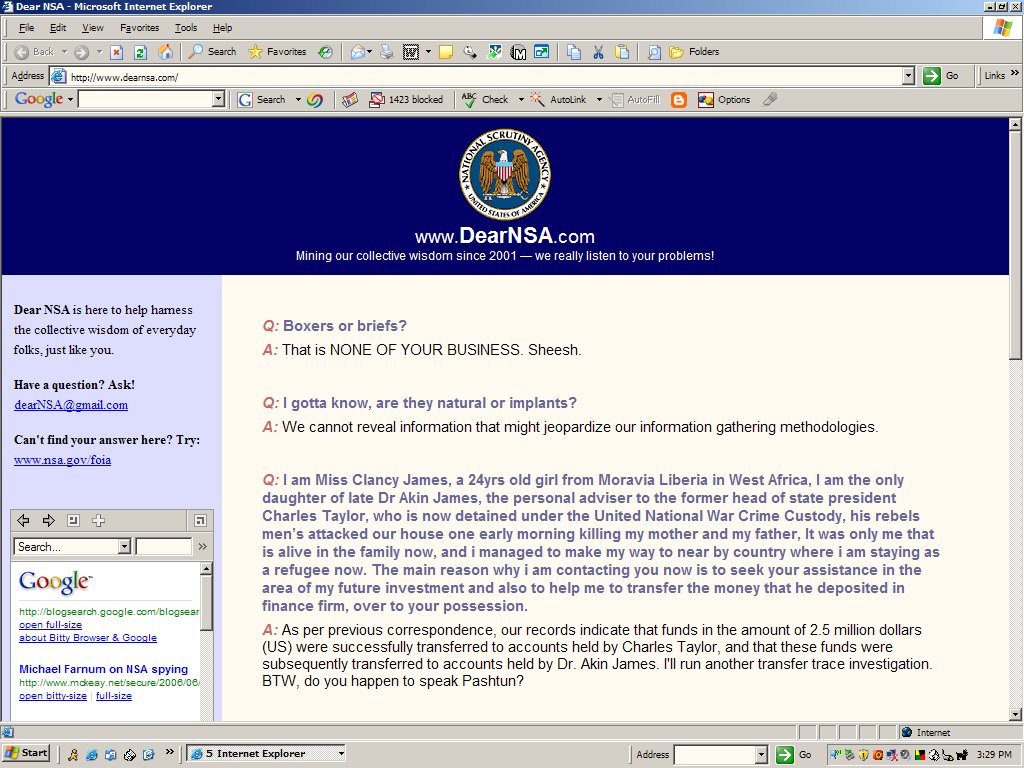Click the Edit with Word icon
The image size is (1024, 768).
[411, 52]
